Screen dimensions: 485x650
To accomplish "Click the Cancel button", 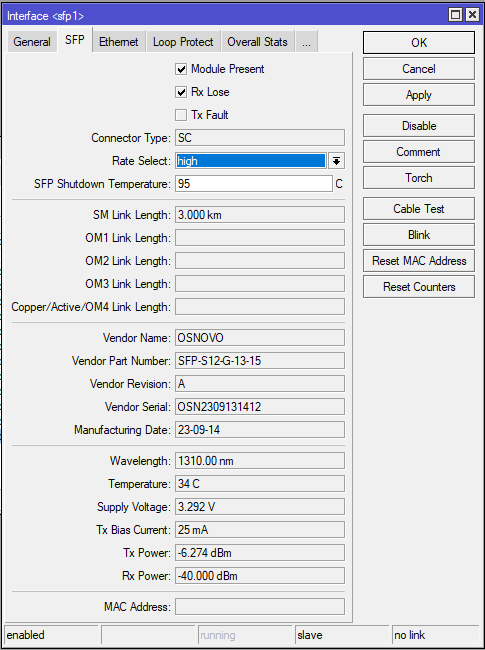I will click(419, 69).
